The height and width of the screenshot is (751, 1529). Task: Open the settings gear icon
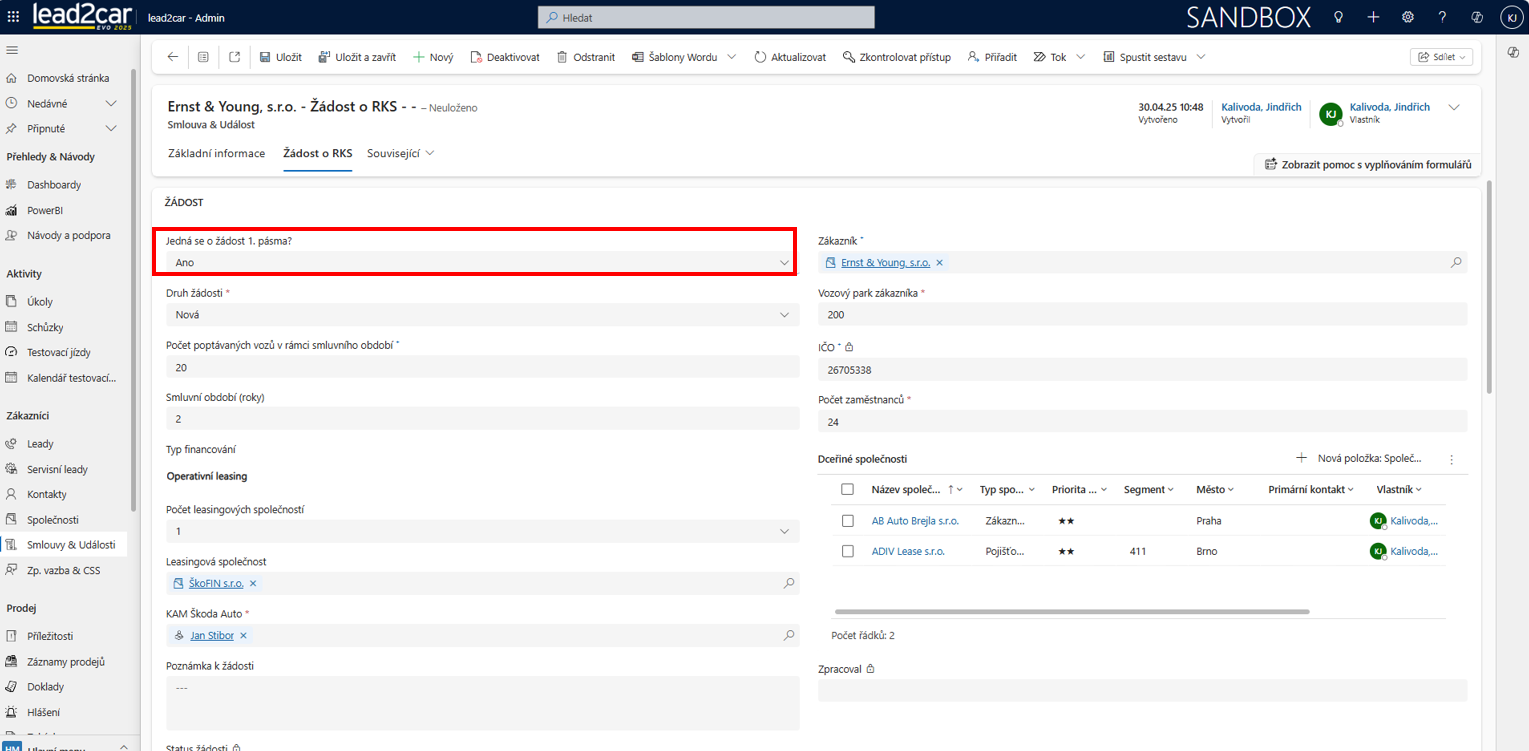coord(1407,17)
